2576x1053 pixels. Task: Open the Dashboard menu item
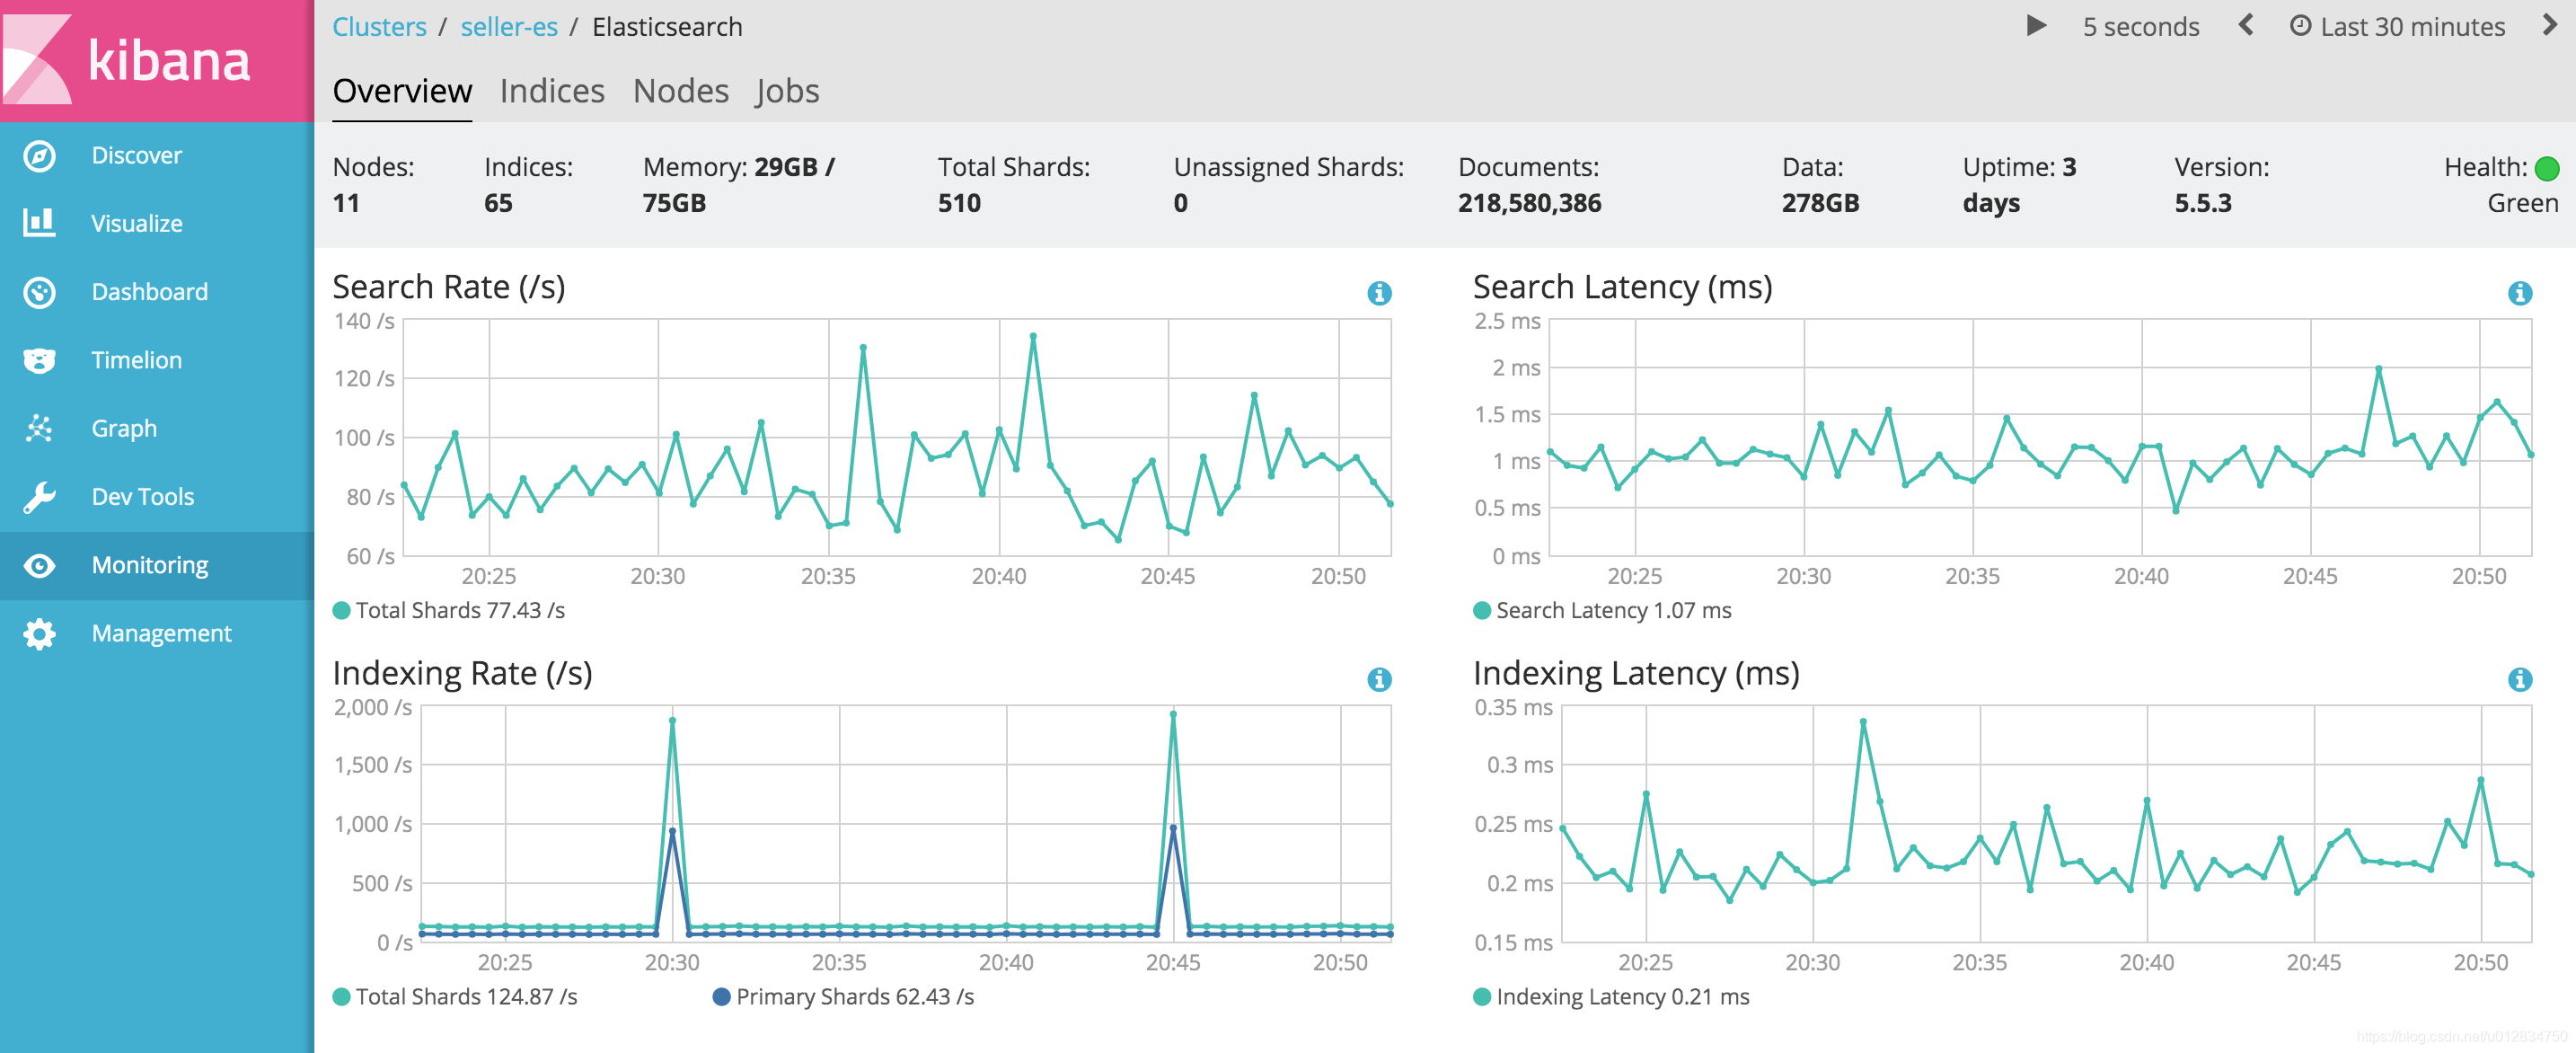tap(157, 292)
